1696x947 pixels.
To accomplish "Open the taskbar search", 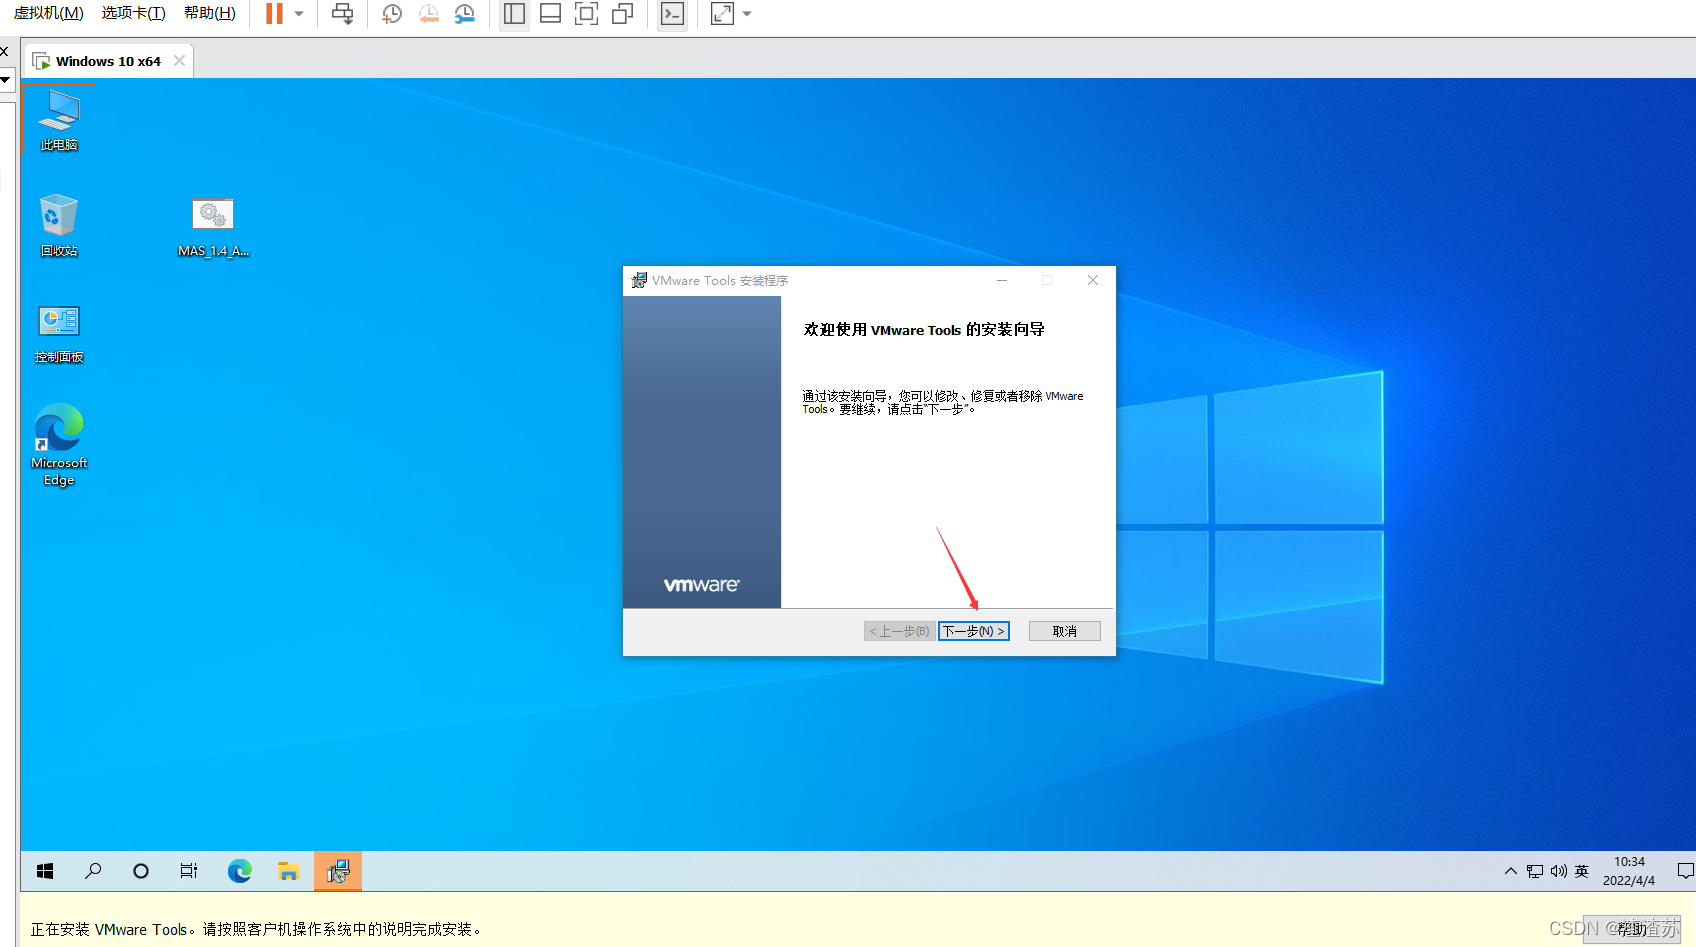I will pyautogui.click(x=93, y=871).
